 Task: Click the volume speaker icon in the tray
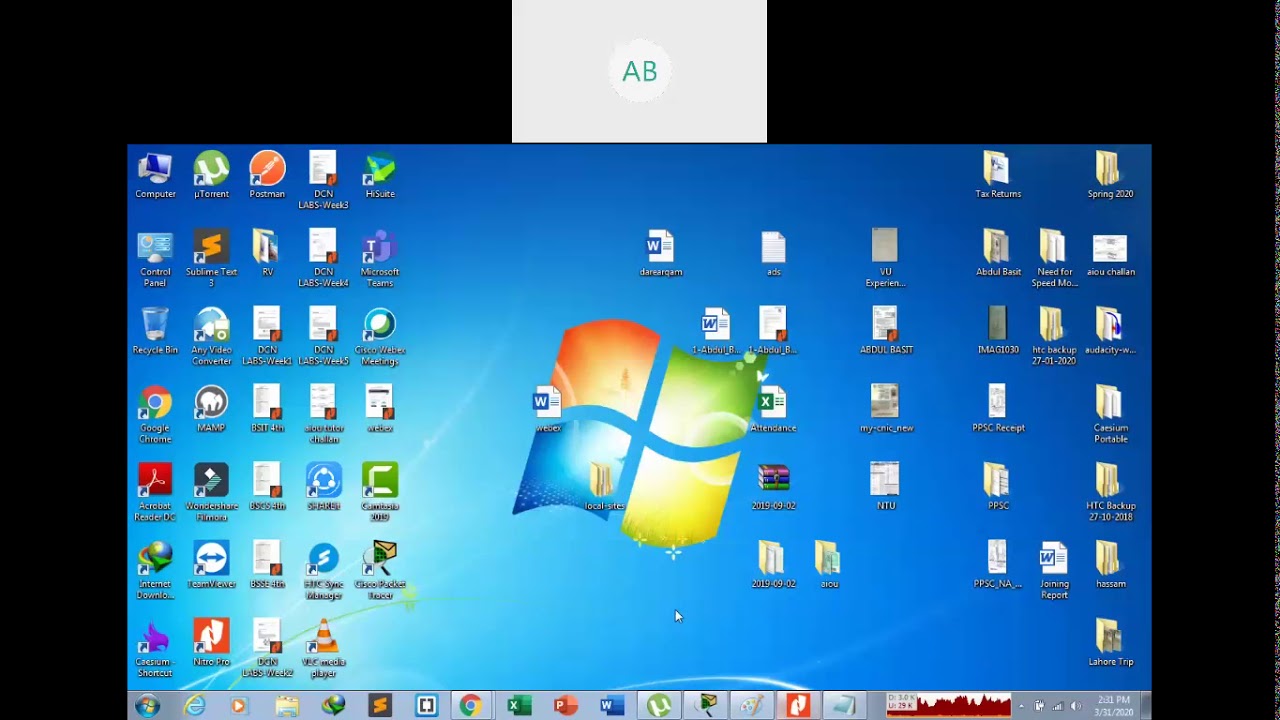[1076, 706]
